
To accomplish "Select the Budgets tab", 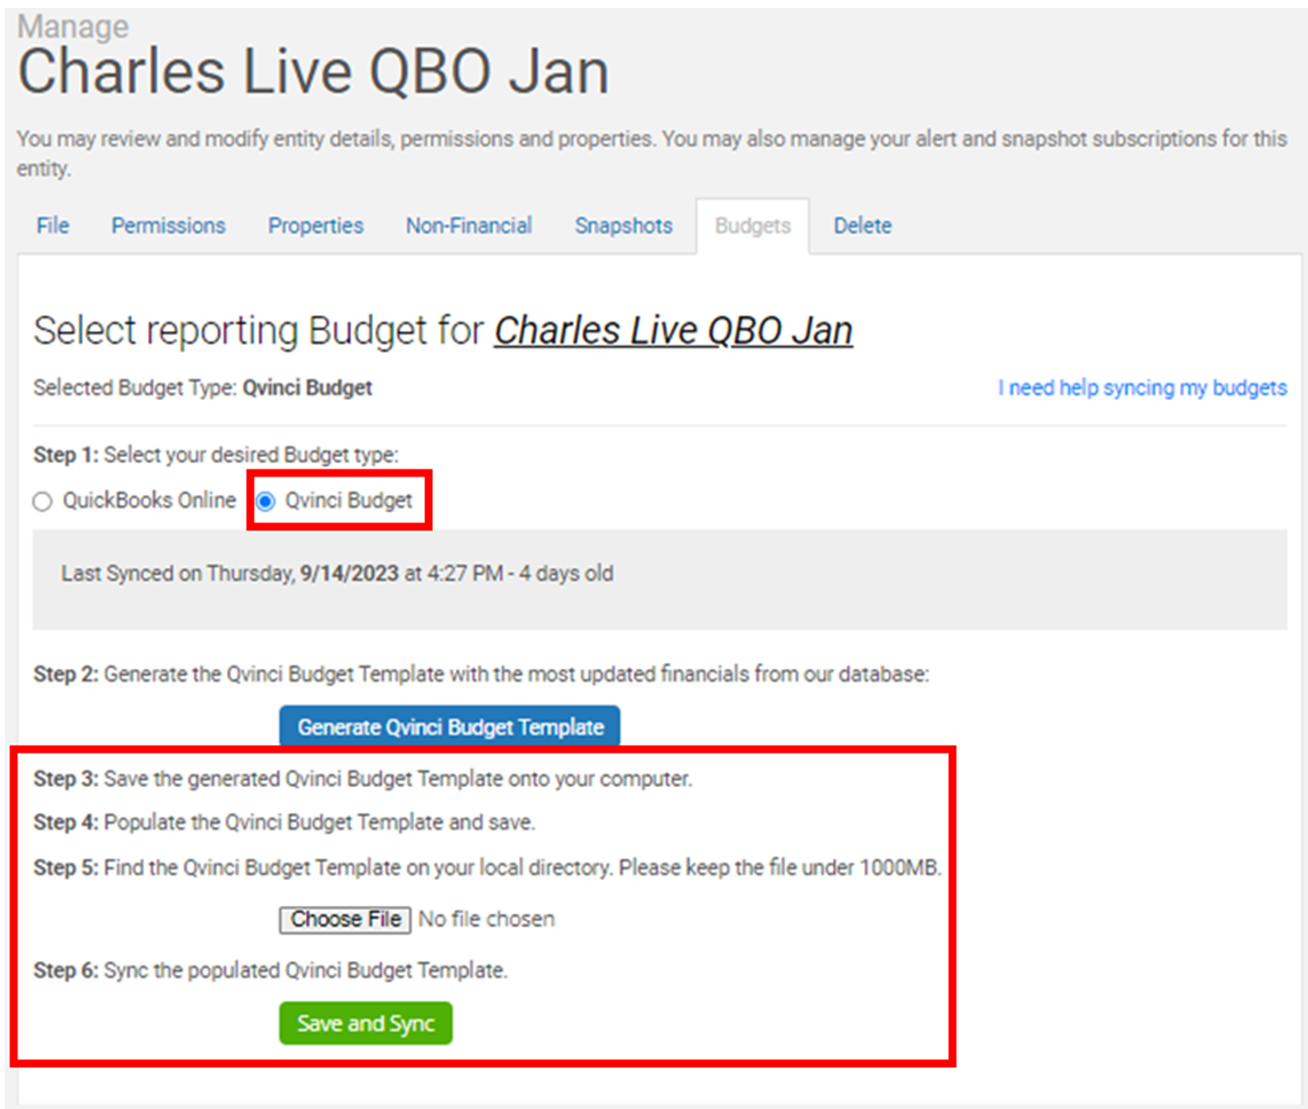I will point(753,226).
